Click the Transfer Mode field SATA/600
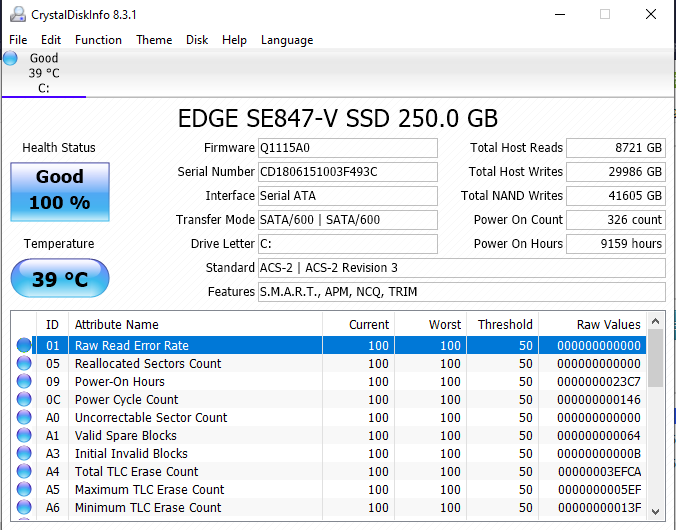The width and height of the screenshot is (676, 530). pos(347,220)
